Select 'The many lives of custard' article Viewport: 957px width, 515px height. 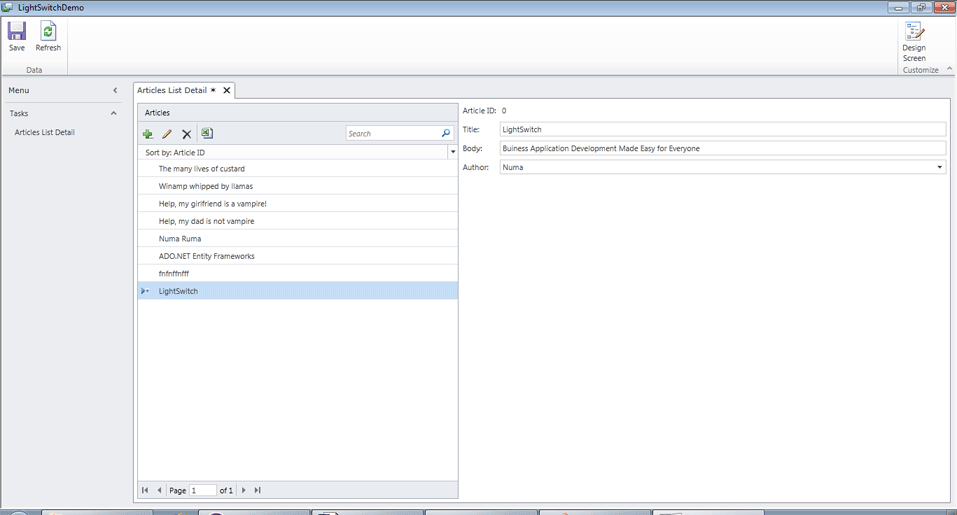click(298, 168)
